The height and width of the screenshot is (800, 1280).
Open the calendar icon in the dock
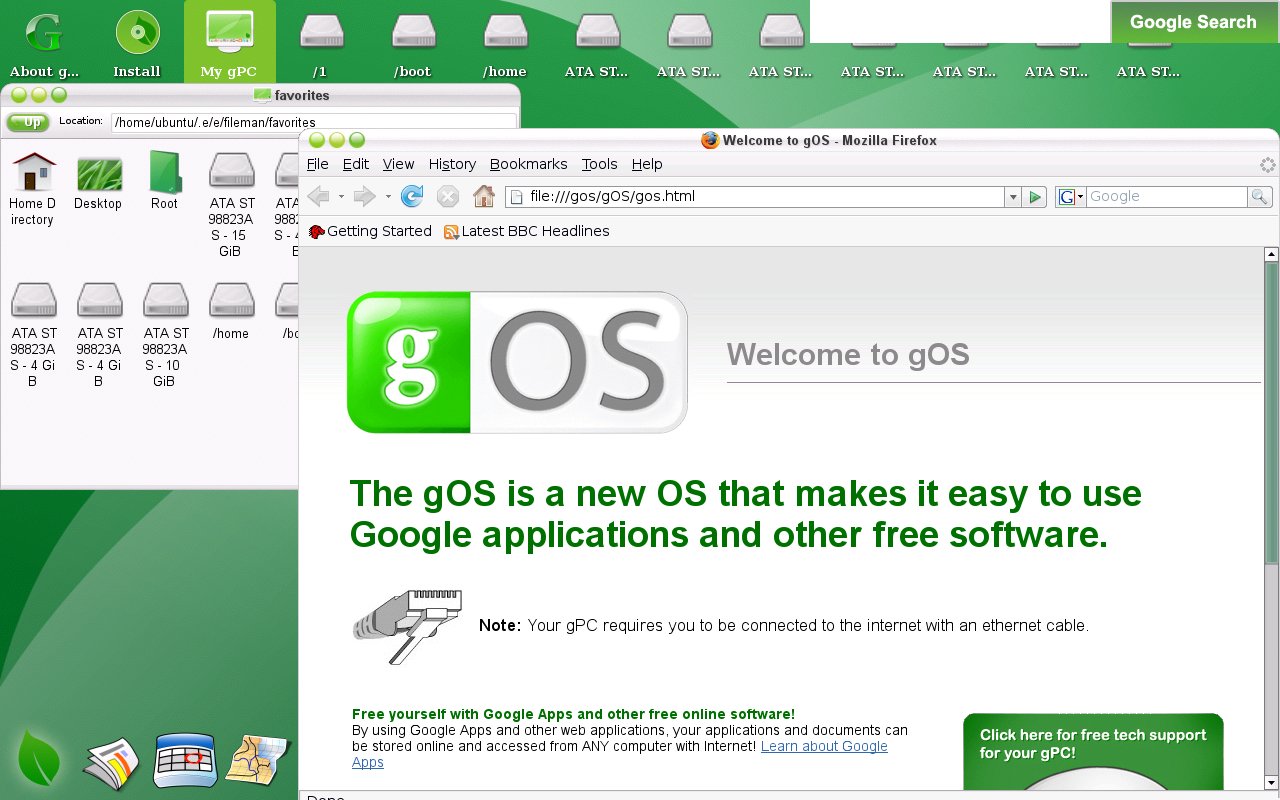tap(185, 761)
